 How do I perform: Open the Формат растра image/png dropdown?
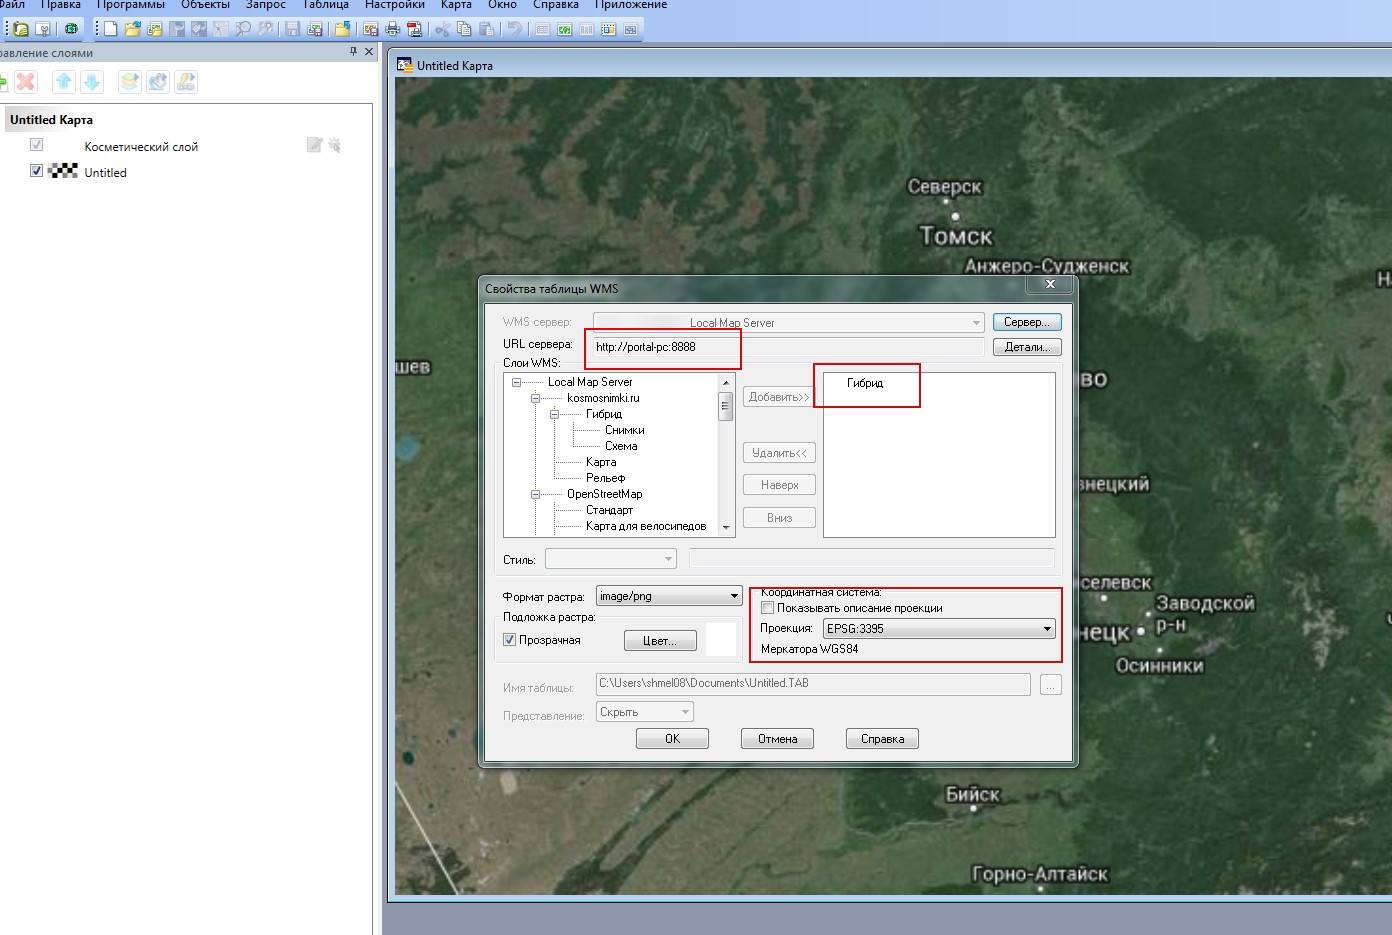point(734,597)
